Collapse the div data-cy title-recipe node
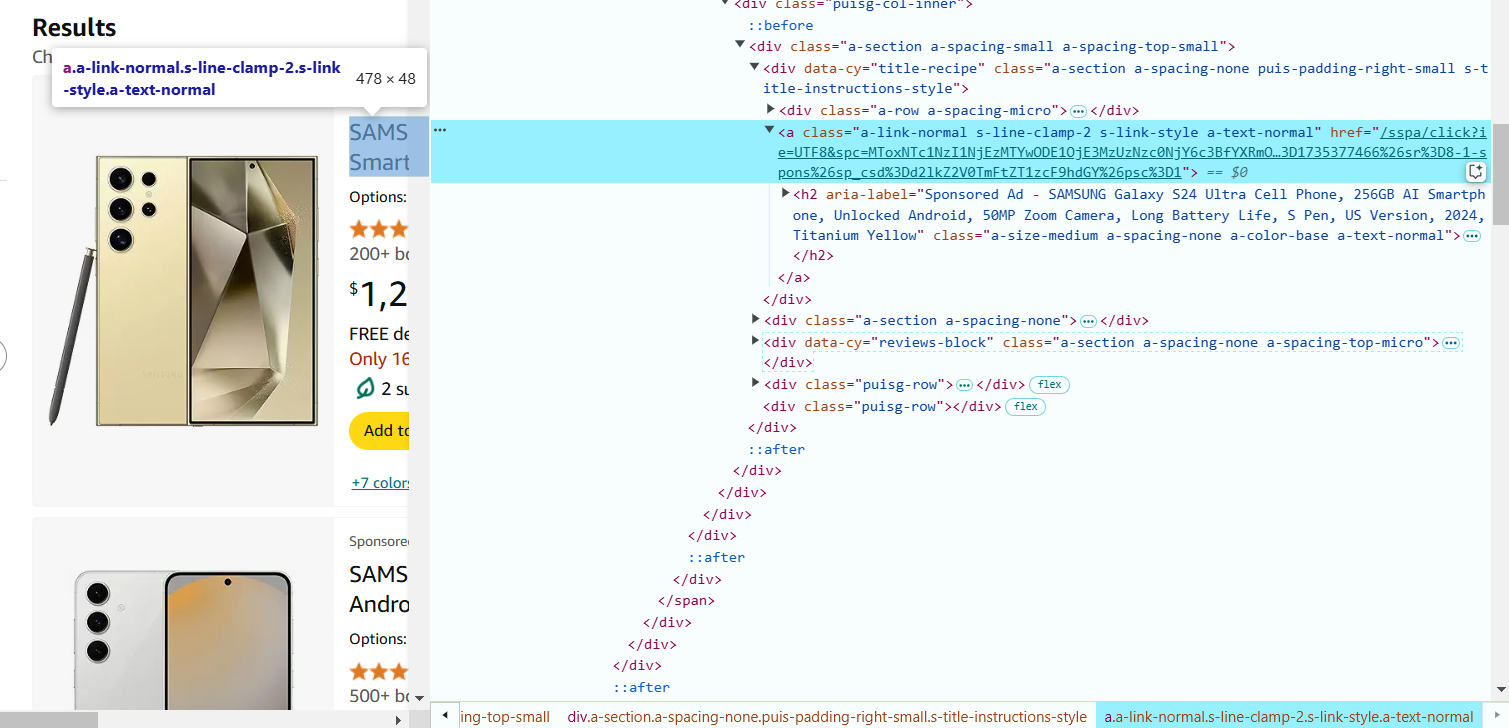Image resolution: width=1509 pixels, height=728 pixels. point(755,67)
